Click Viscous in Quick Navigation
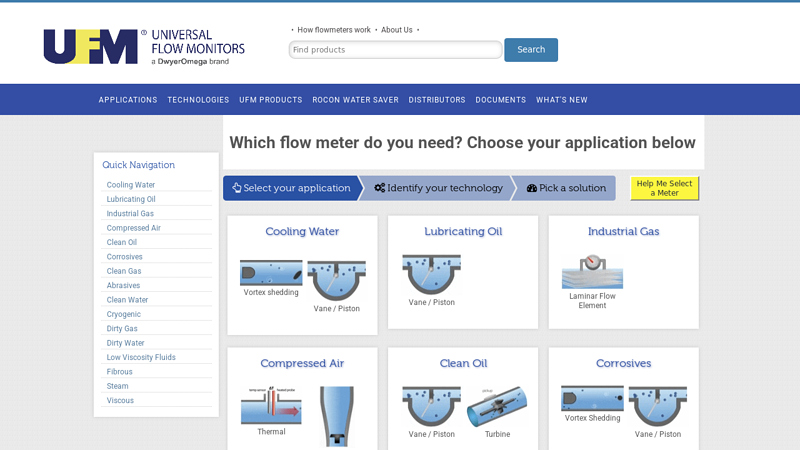The image size is (800, 450). pyautogui.click(x=120, y=401)
